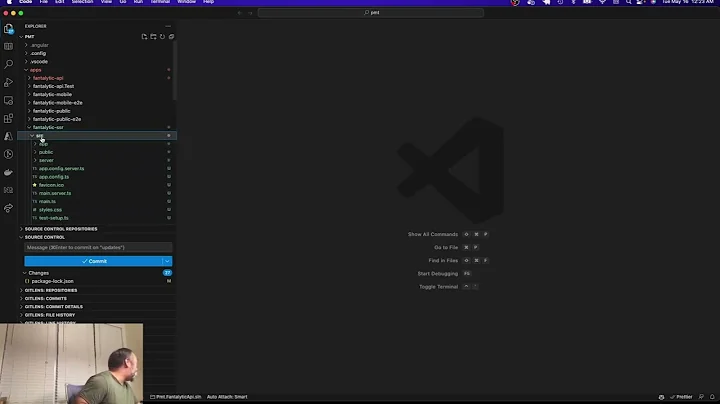Open notifications bell in status bar
The height and width of the screenshot is (404, 720).
[712, 397]
